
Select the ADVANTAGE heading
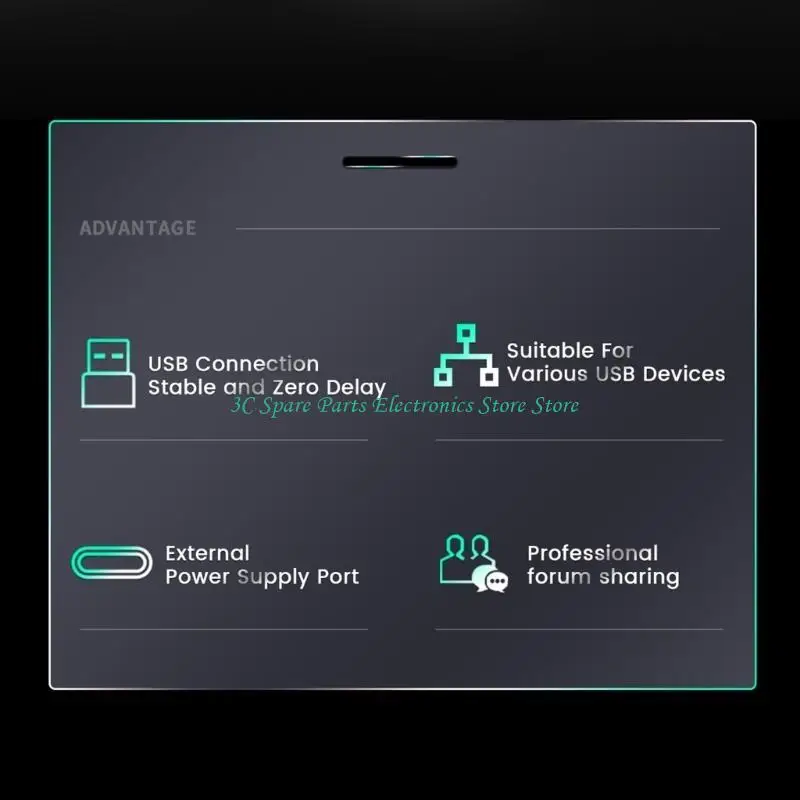tap(138, 228)
